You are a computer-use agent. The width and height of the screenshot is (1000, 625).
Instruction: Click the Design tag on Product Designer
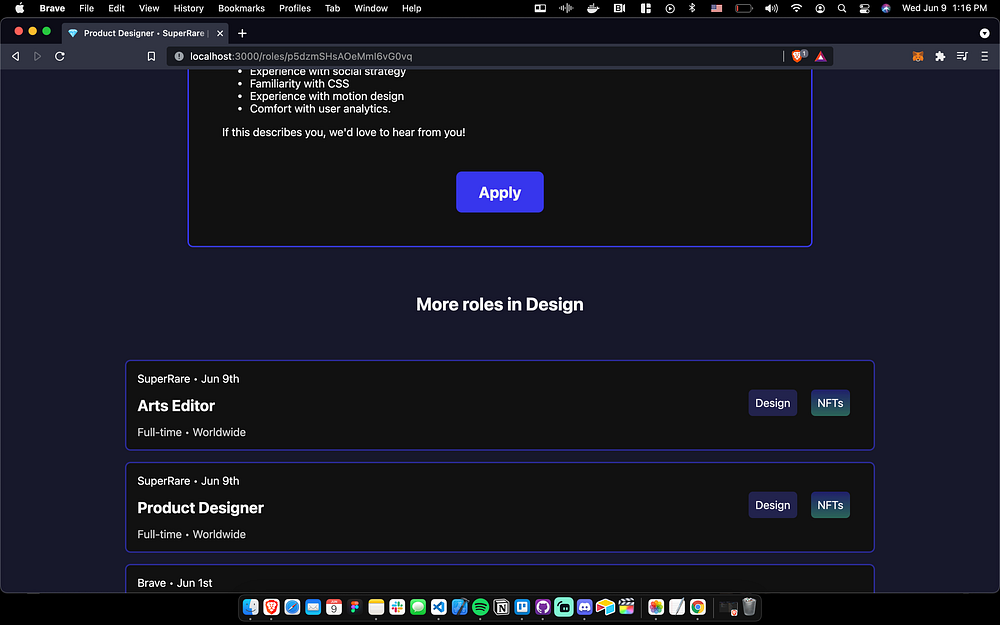click(x=772, y=505)
